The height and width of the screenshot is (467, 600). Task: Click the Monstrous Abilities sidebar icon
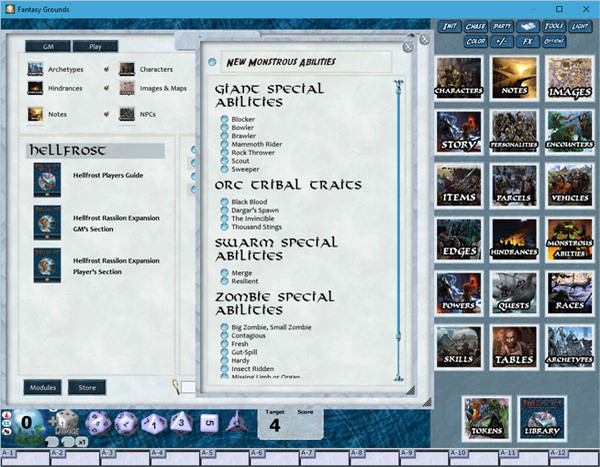click(569, 240)
